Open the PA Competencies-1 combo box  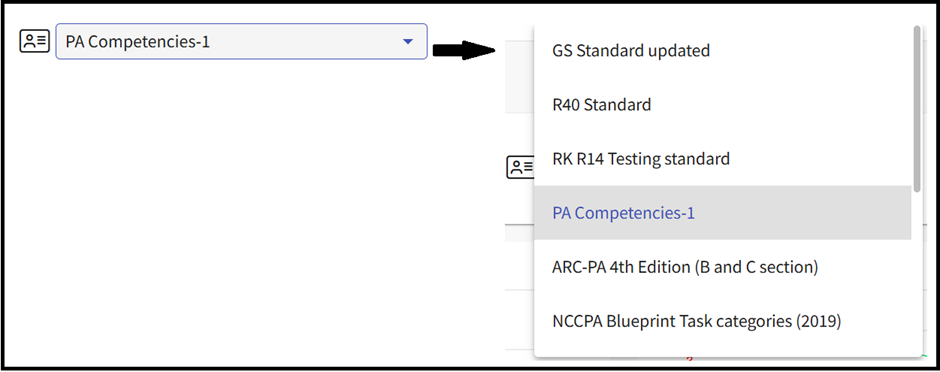(x=242, y=41)
